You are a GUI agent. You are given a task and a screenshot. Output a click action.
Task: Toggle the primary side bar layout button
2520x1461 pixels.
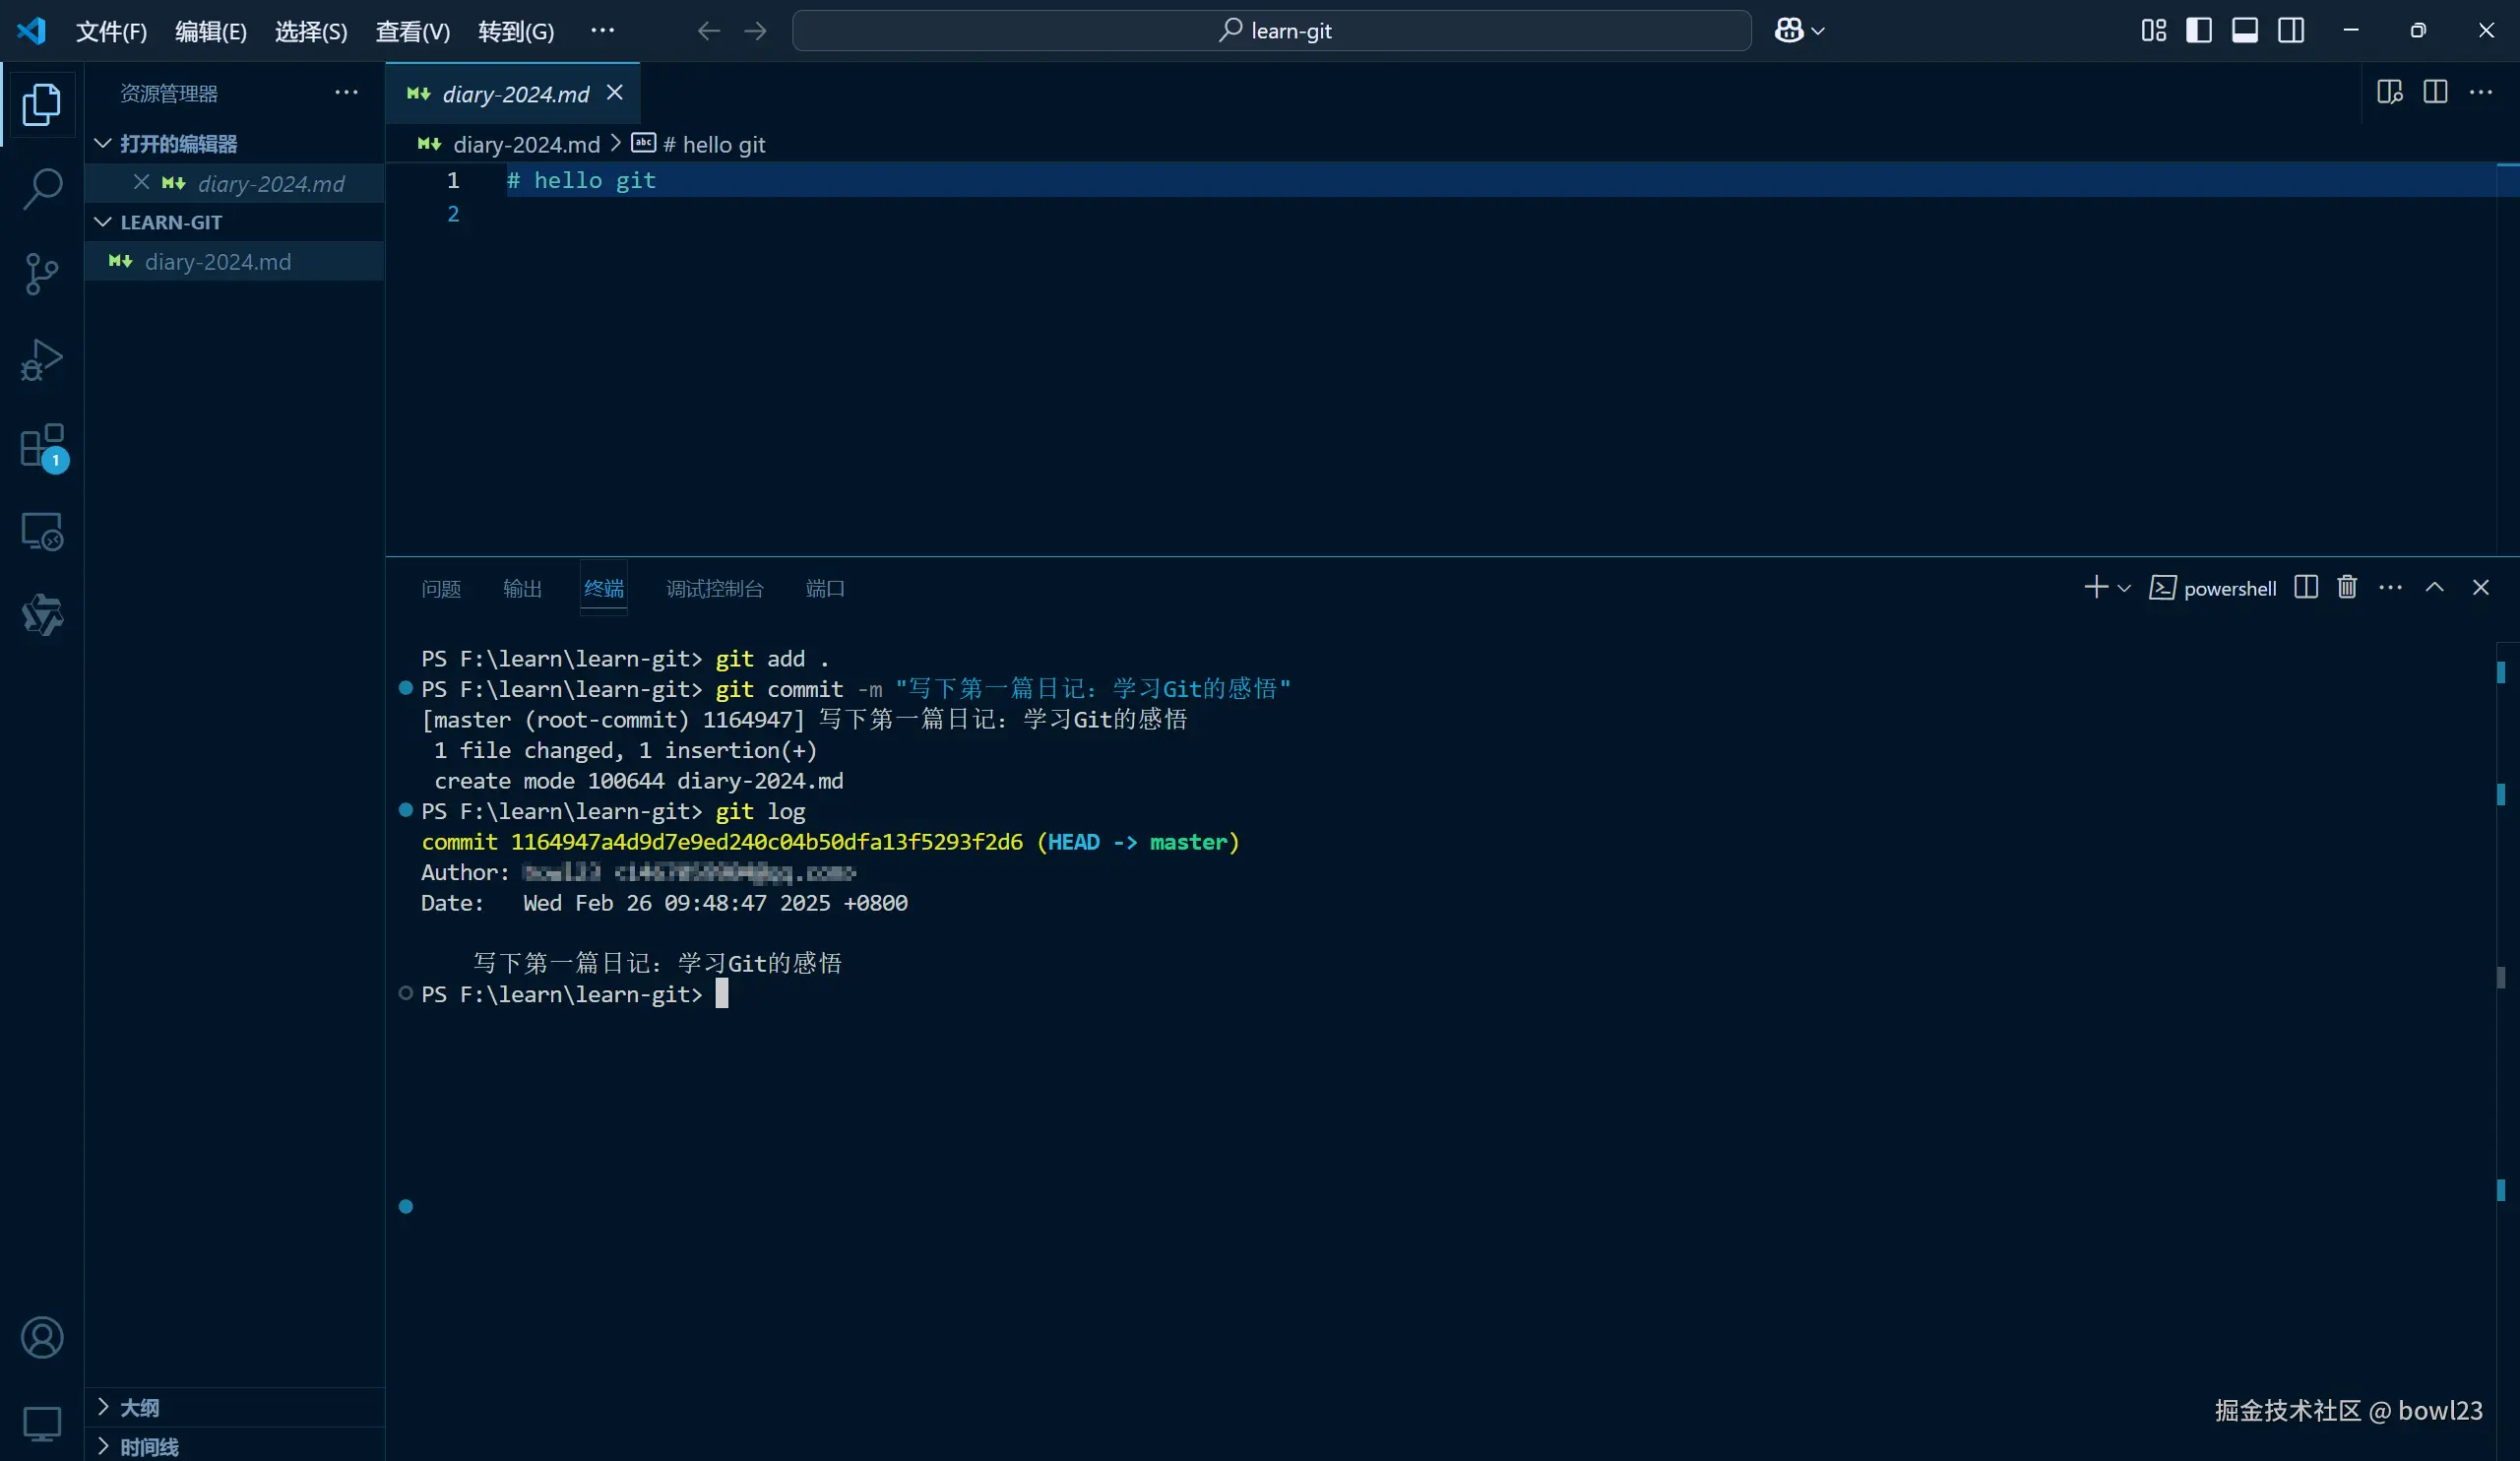pyautogui.click(x=2198, y=31)
